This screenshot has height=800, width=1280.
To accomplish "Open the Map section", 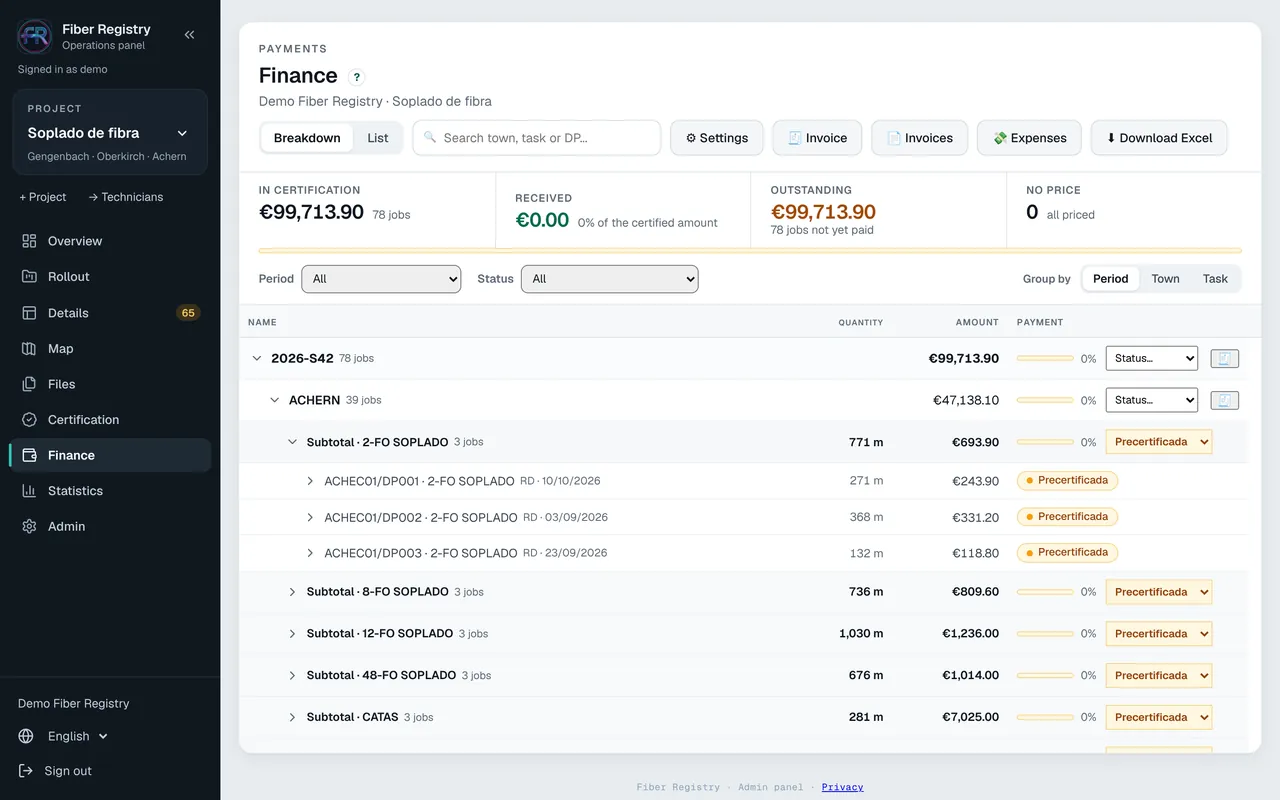I will tap(110, 349).
